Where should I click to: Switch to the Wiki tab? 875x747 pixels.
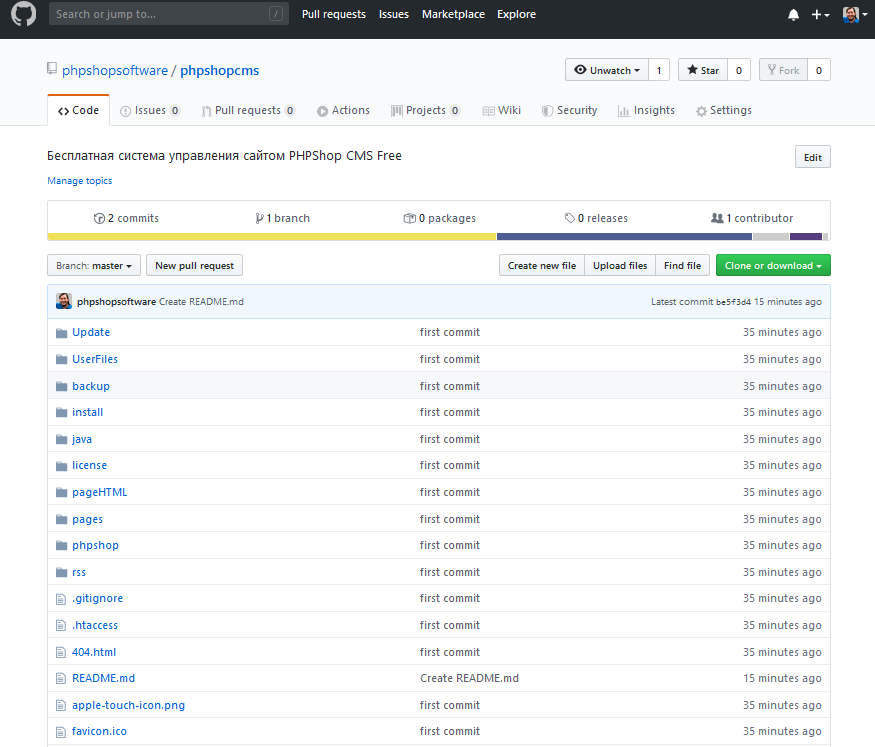pos(502,110)
